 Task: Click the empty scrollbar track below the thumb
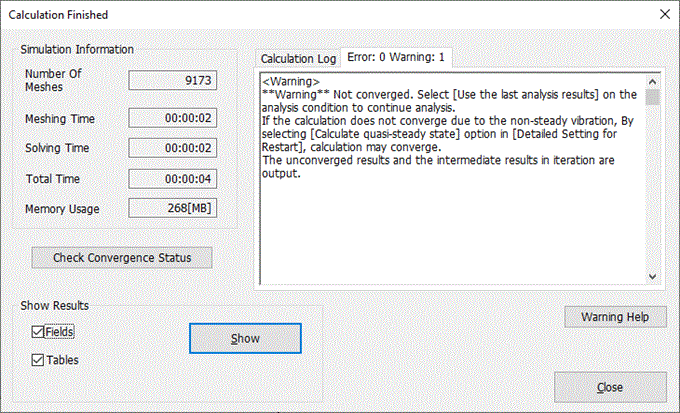point(652,190)
